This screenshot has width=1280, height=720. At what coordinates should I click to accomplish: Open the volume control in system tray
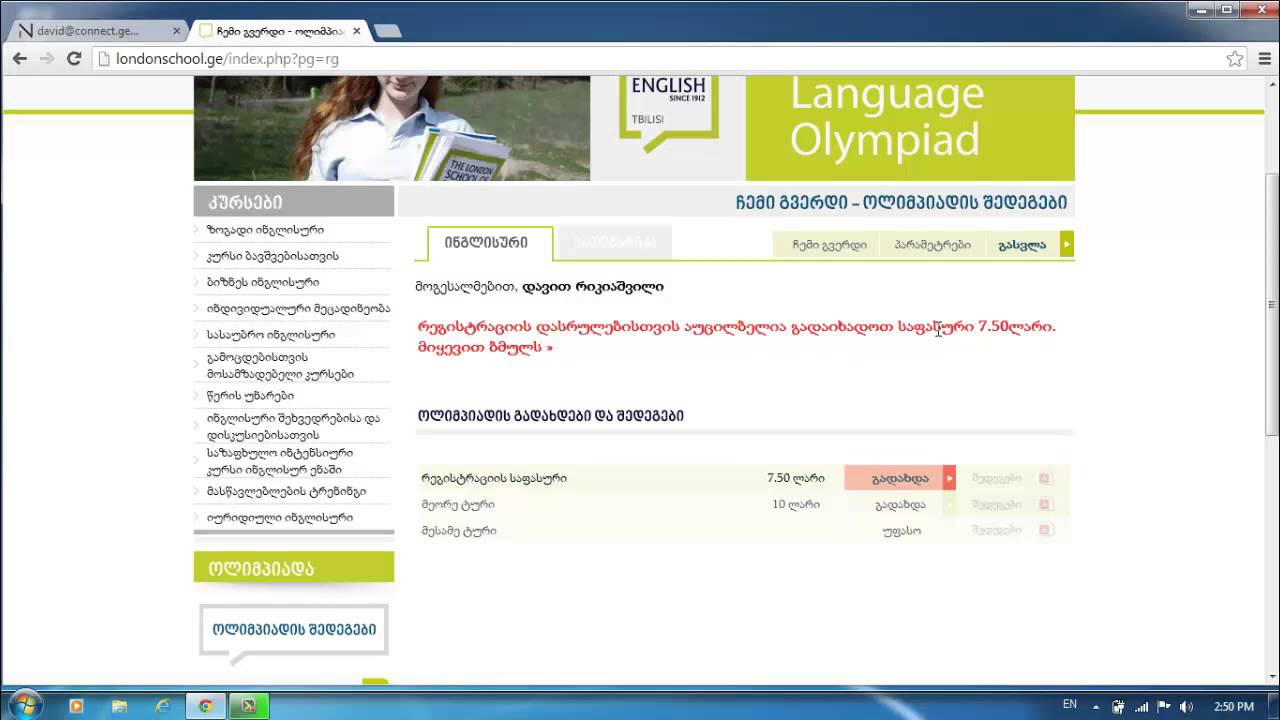point(1187,706)
